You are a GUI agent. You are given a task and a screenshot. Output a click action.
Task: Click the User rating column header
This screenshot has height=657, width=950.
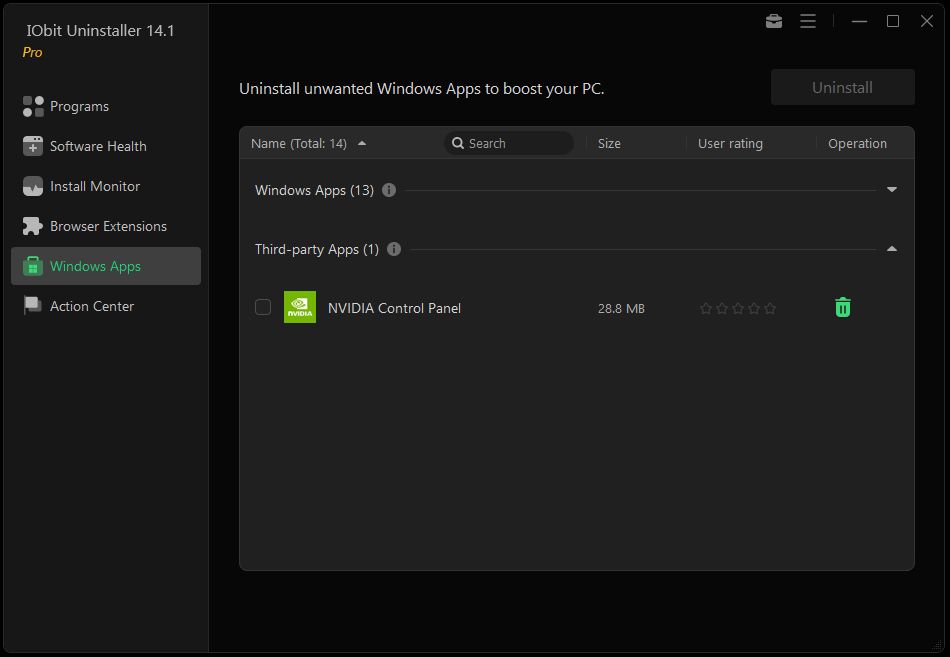tap(730, 144)
